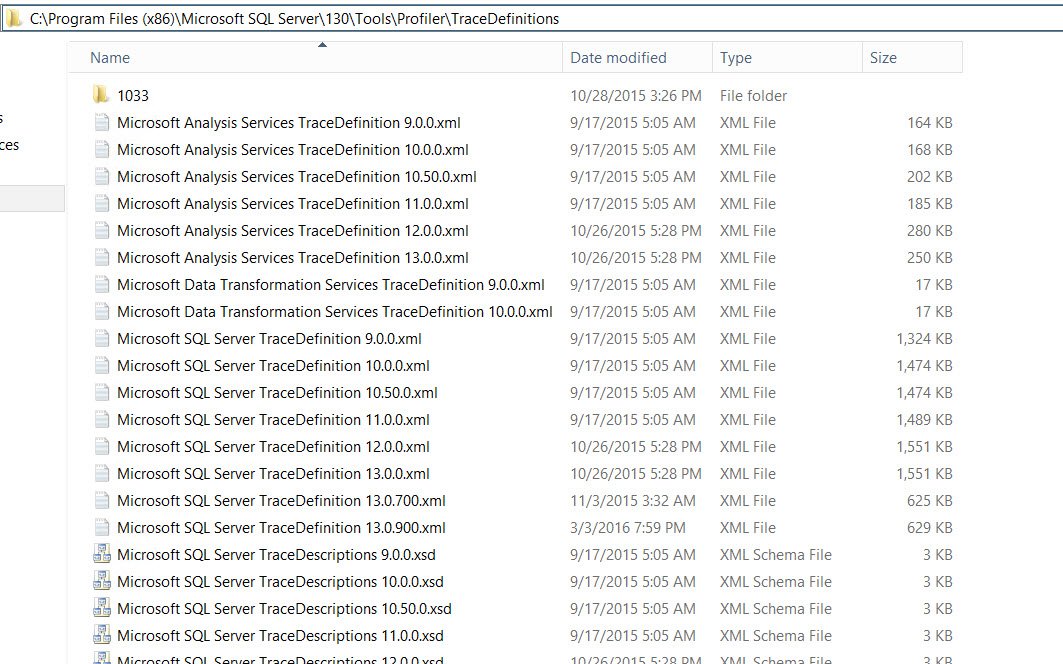1063x664 pixels.
Task: Open the 1033 folder icon
Action: 101,95
